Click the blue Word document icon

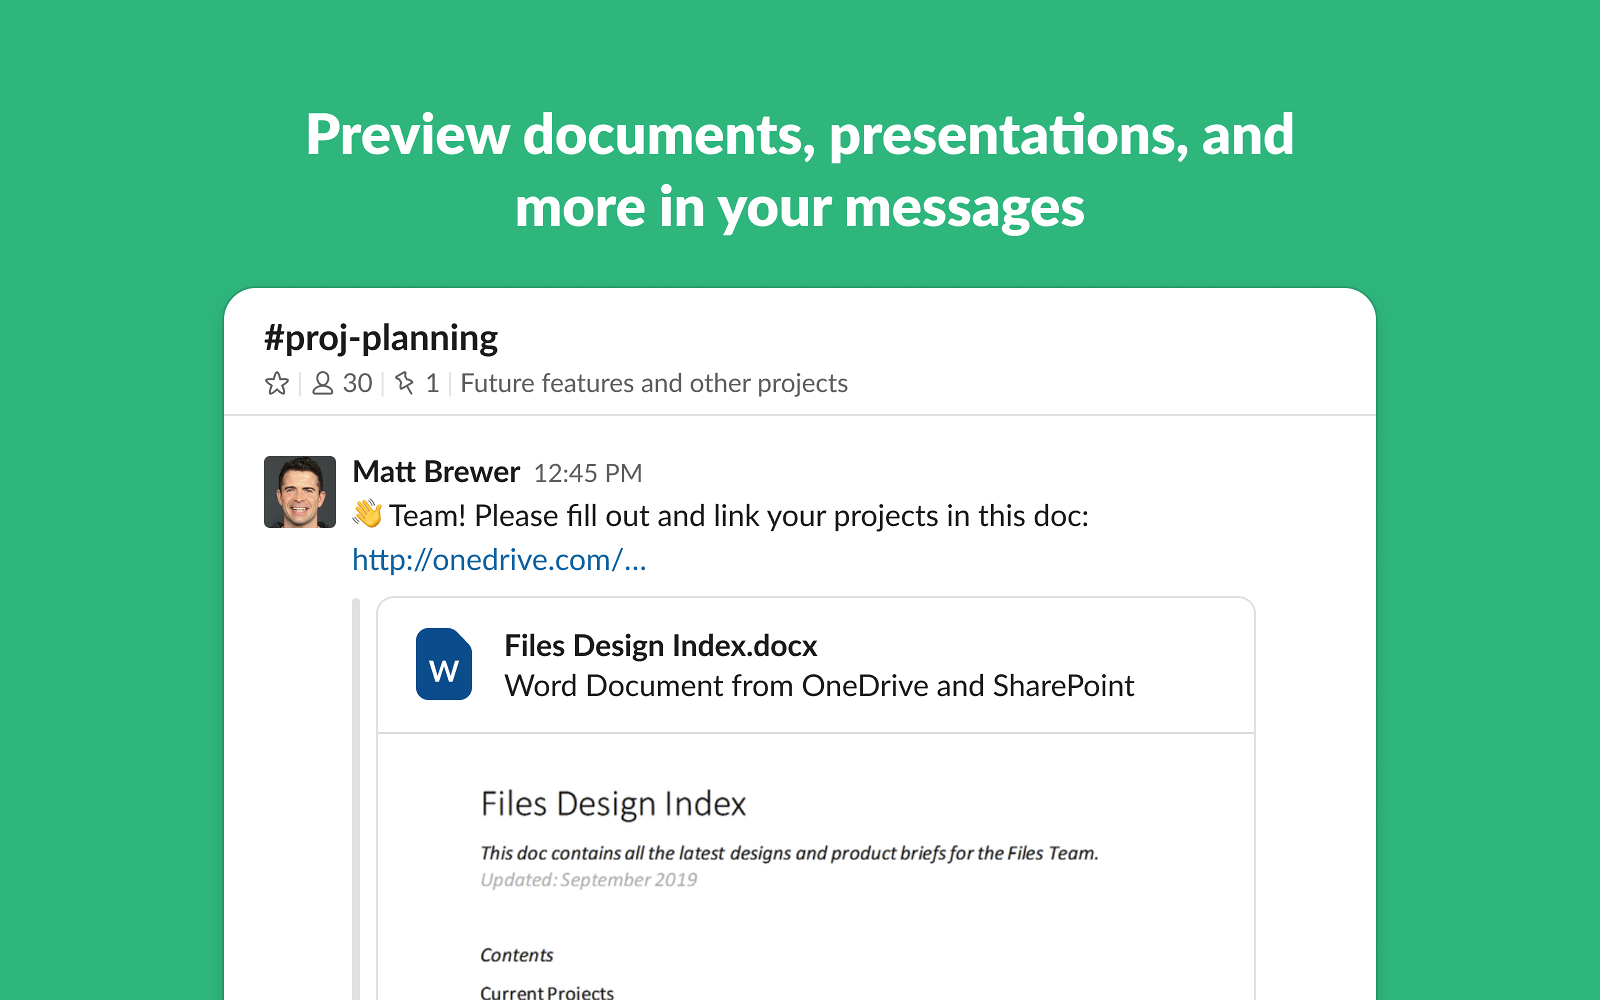[x=443, y=664]
